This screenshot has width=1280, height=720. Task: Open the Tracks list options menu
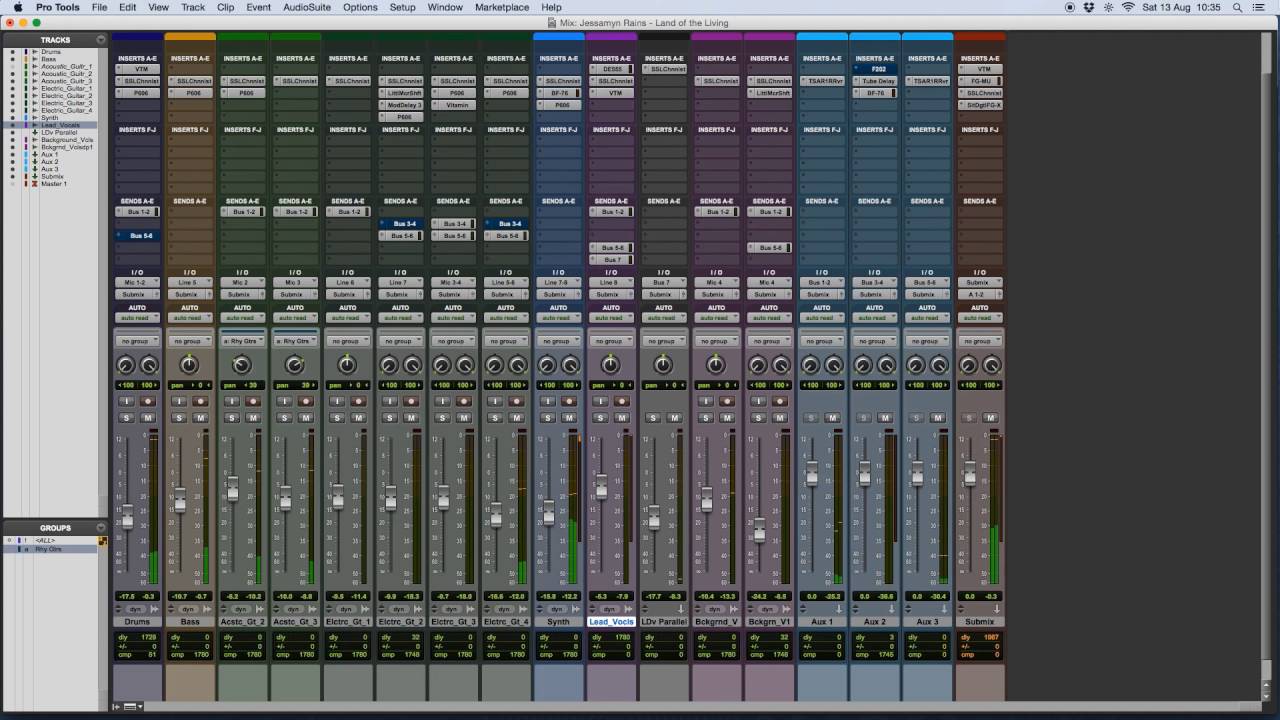tap(101, 40)
